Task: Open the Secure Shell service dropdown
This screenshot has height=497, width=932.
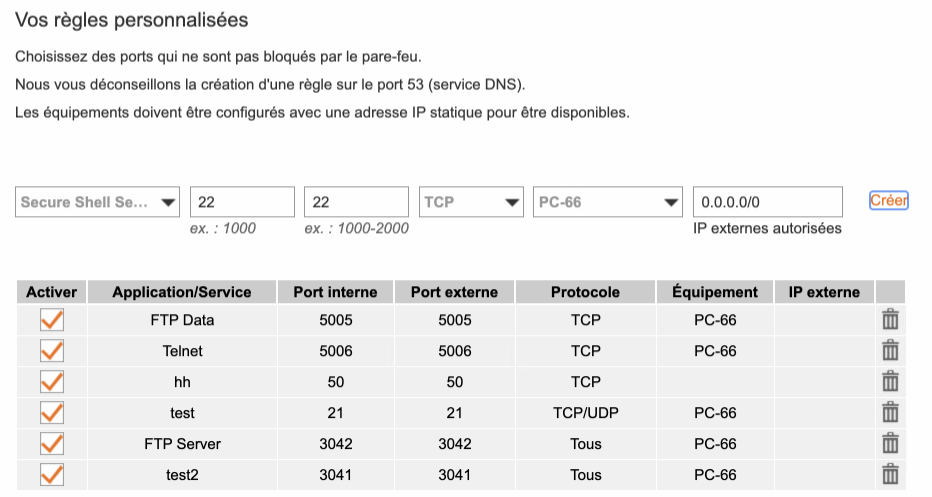Action: pos(98,202)
